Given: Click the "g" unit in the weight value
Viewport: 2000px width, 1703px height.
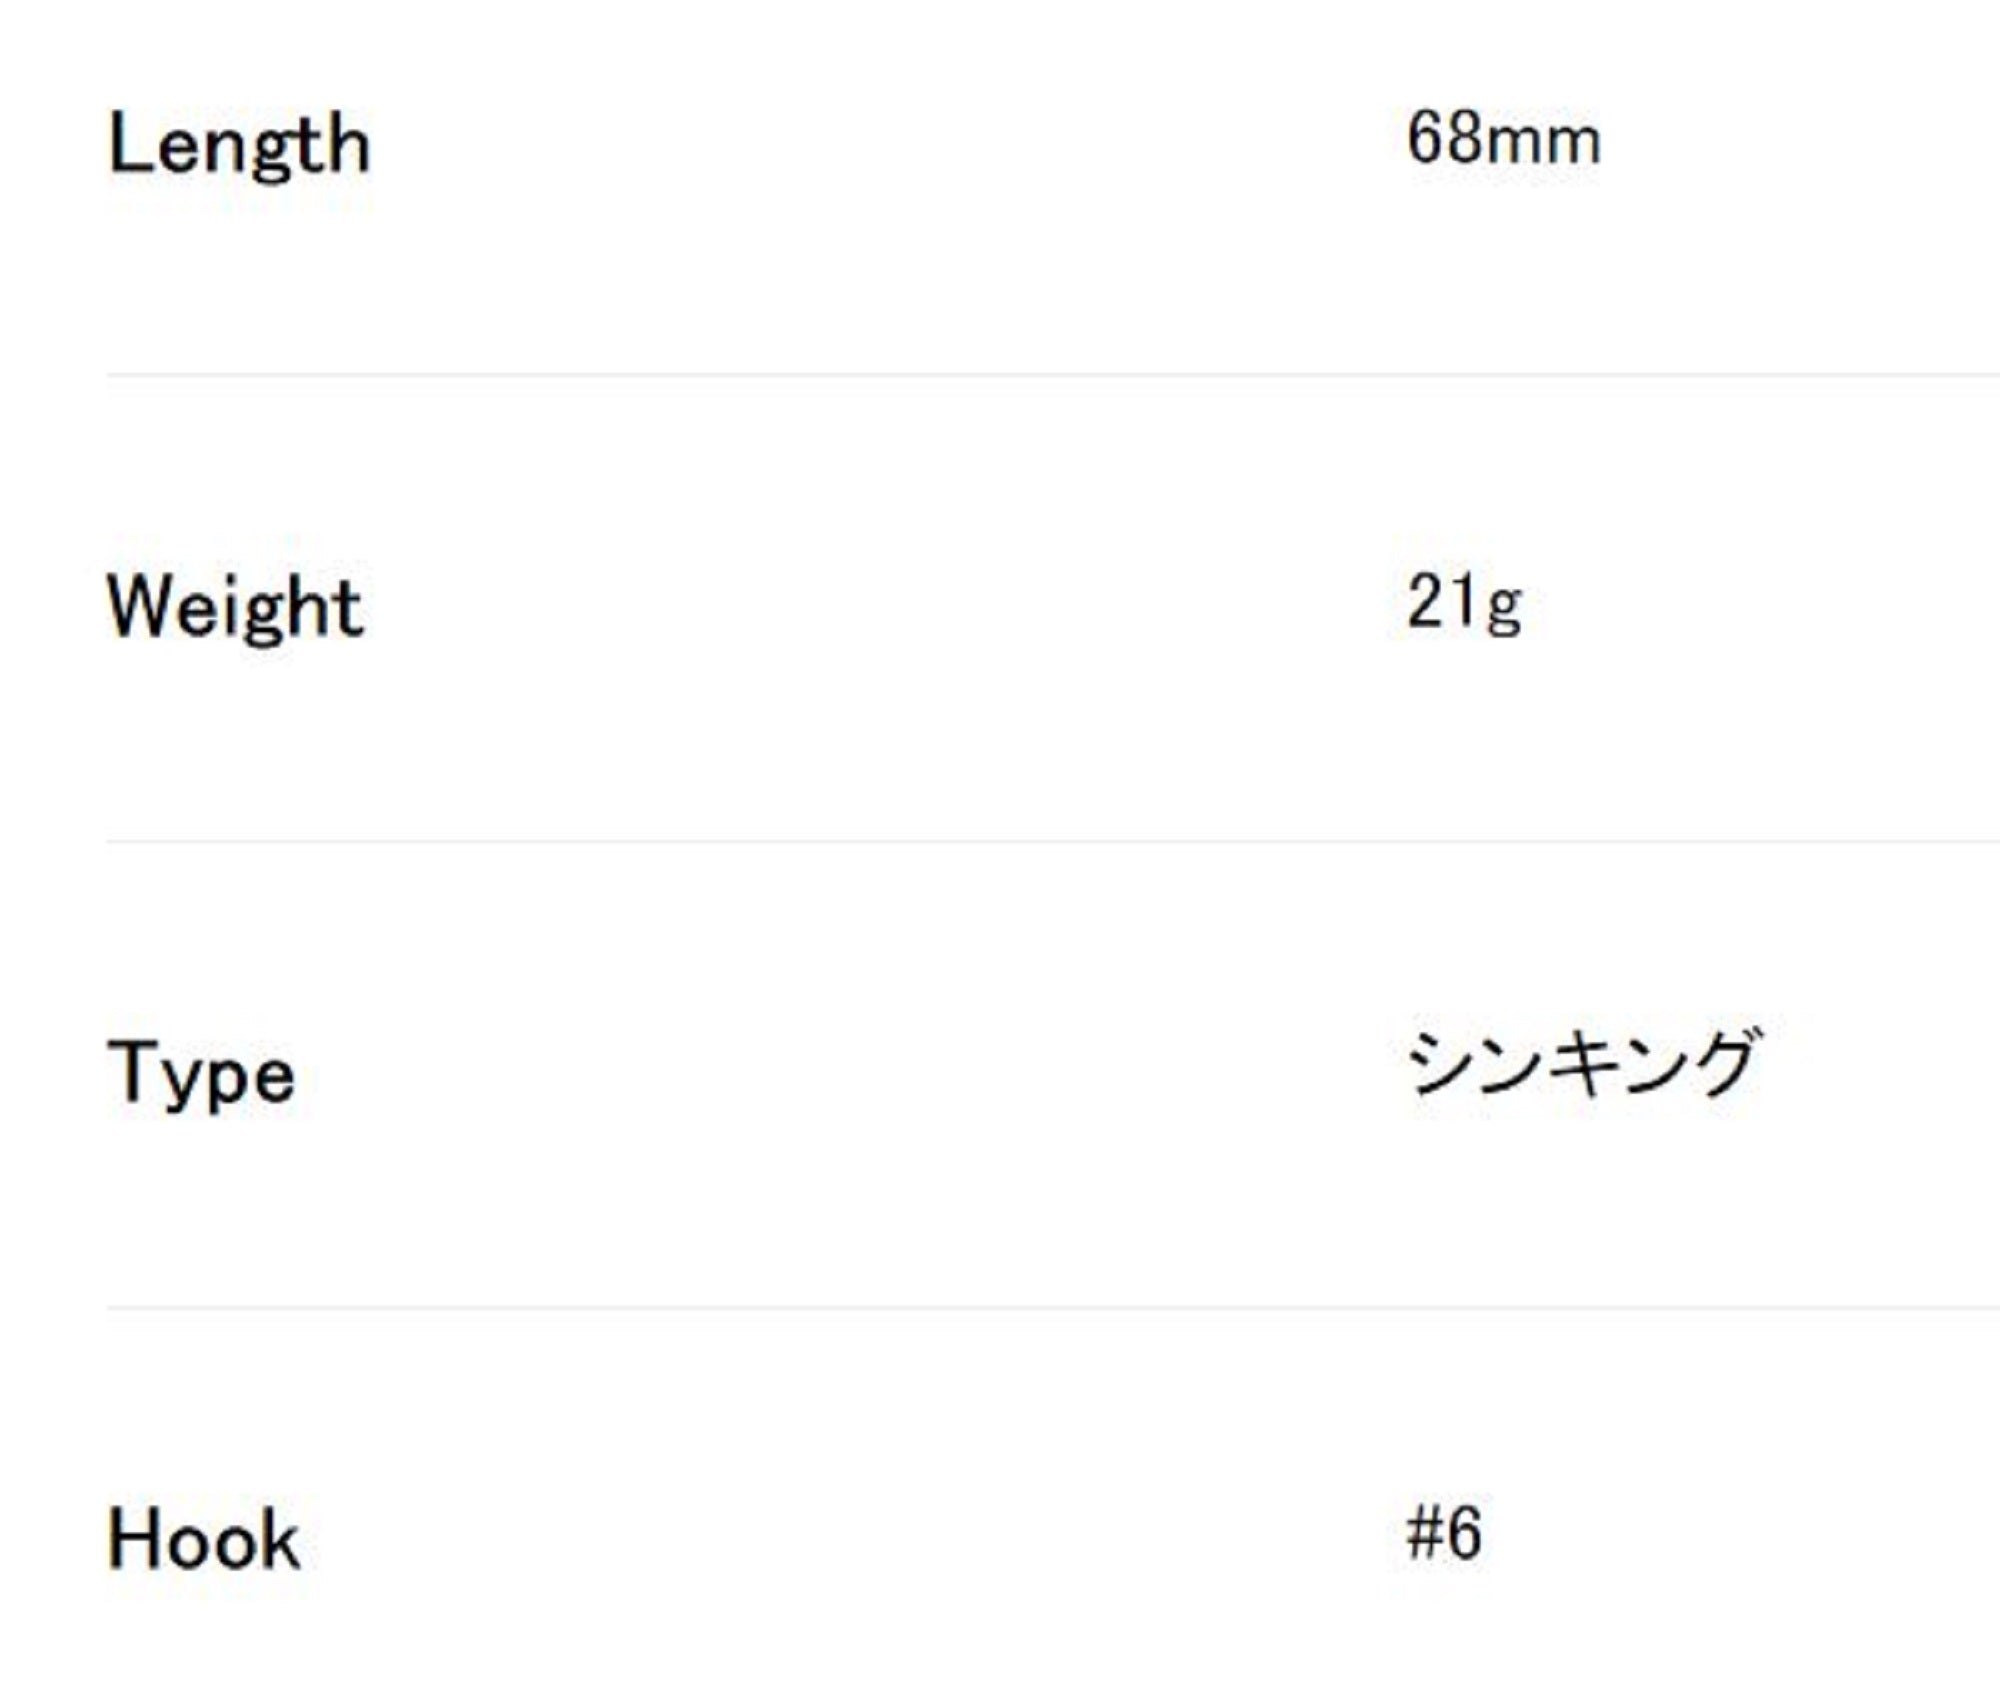Looking at the screenshot, I should (x=1503, y=608).
